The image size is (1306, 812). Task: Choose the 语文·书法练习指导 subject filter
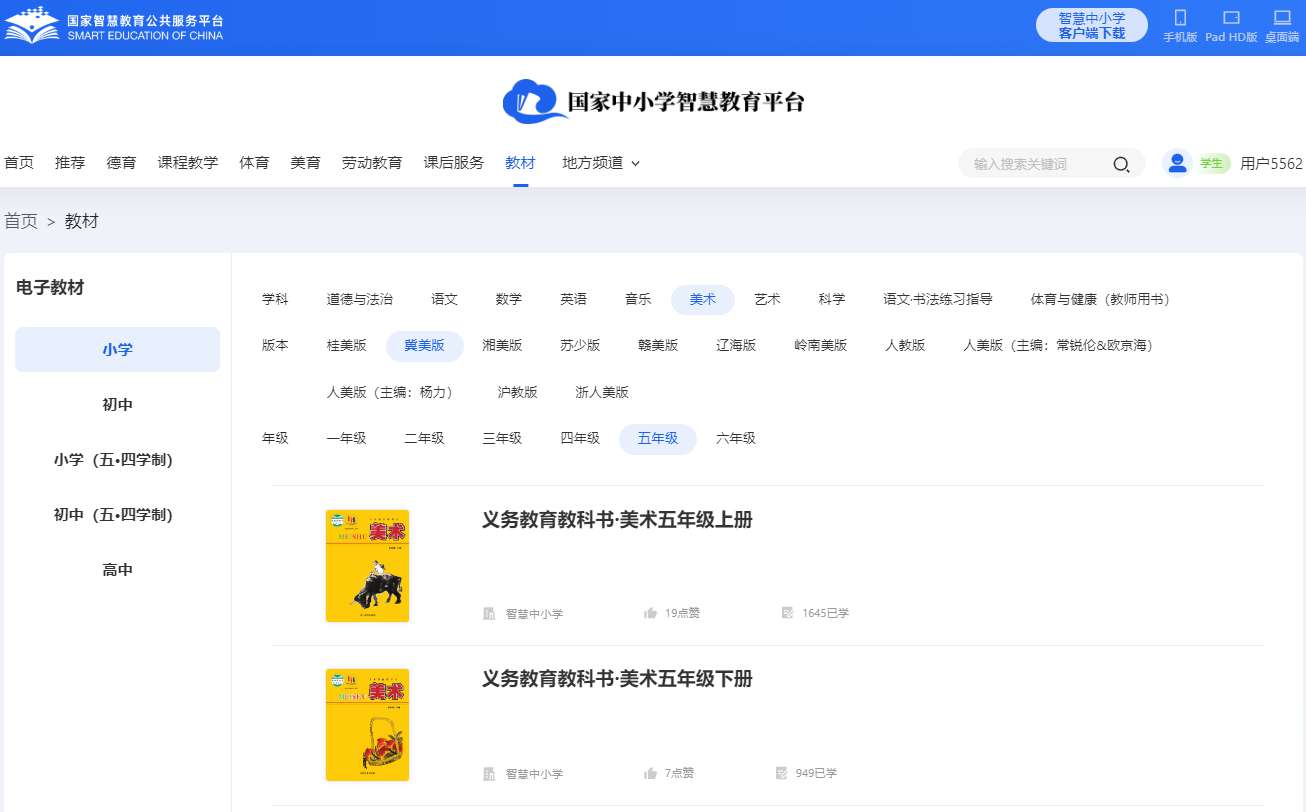(x=938, y=299)
